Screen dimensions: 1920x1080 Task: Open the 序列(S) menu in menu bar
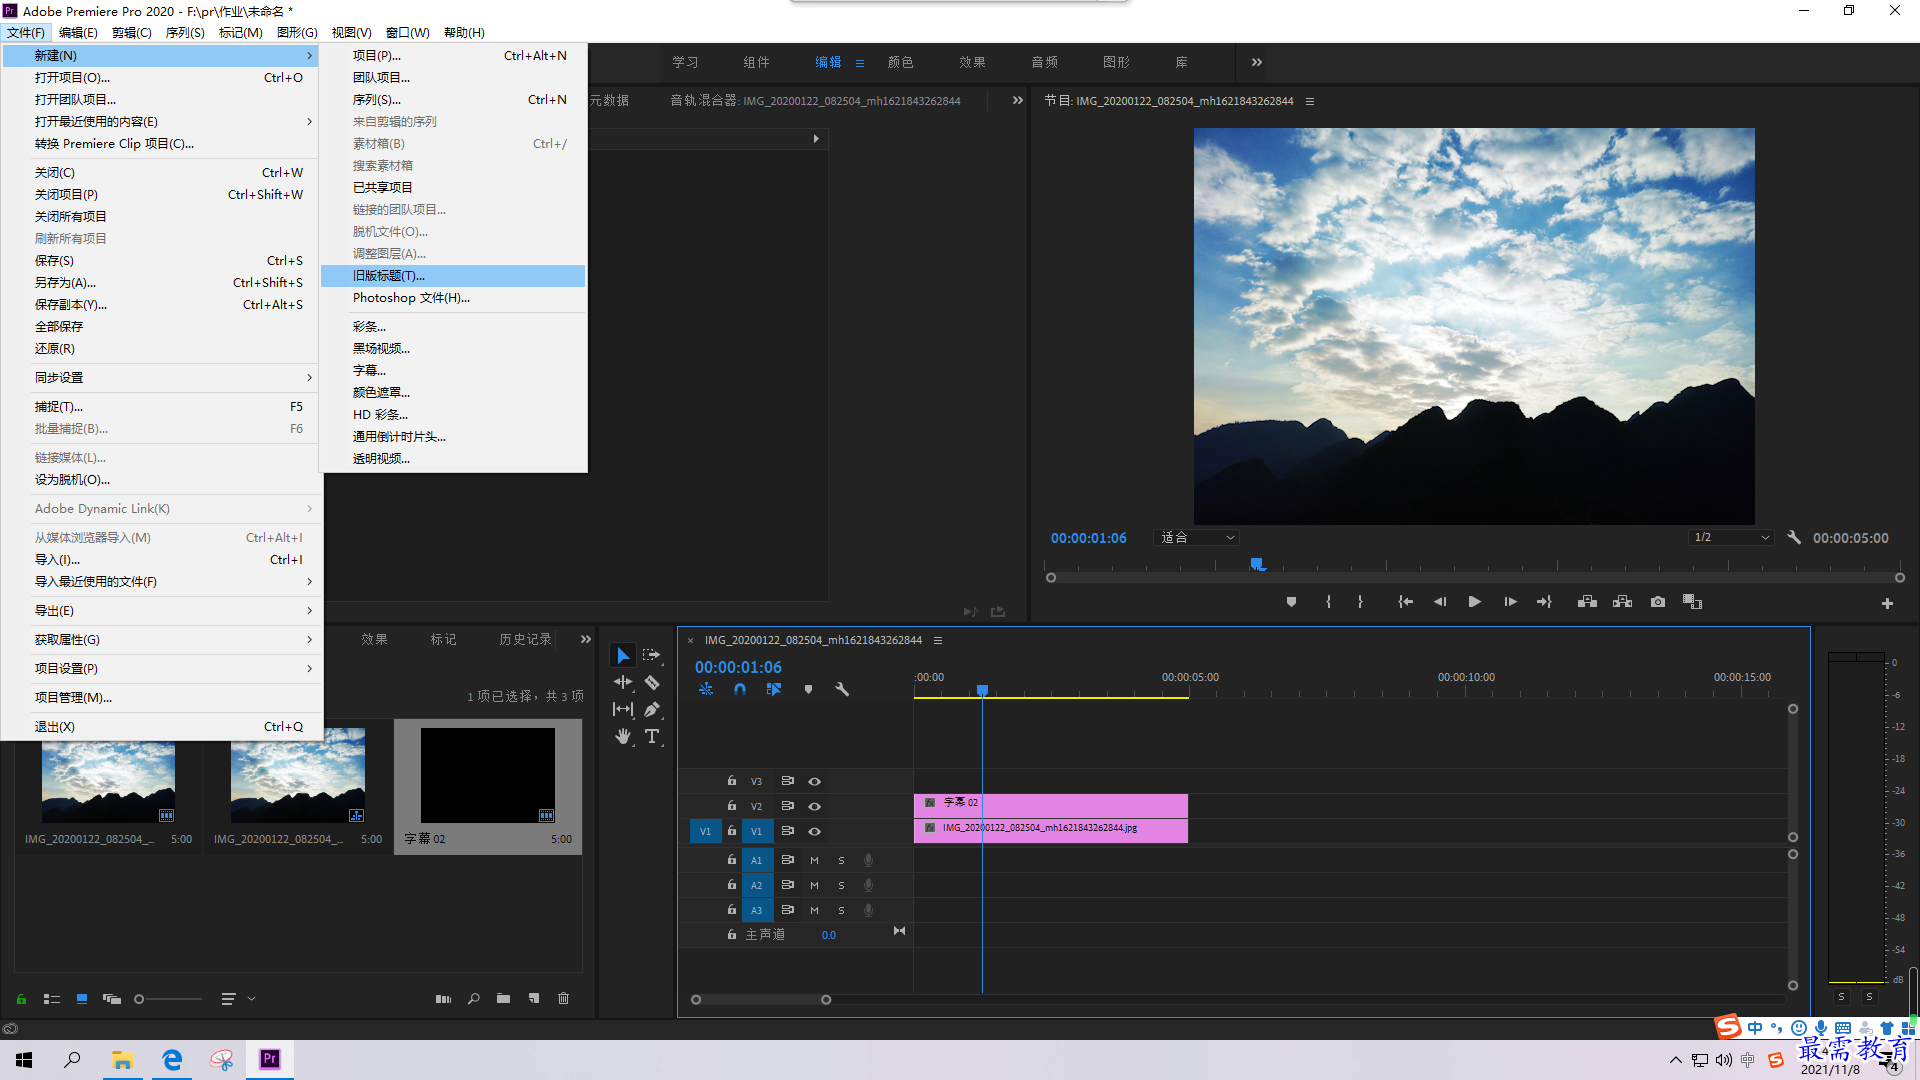click(185, 33)
